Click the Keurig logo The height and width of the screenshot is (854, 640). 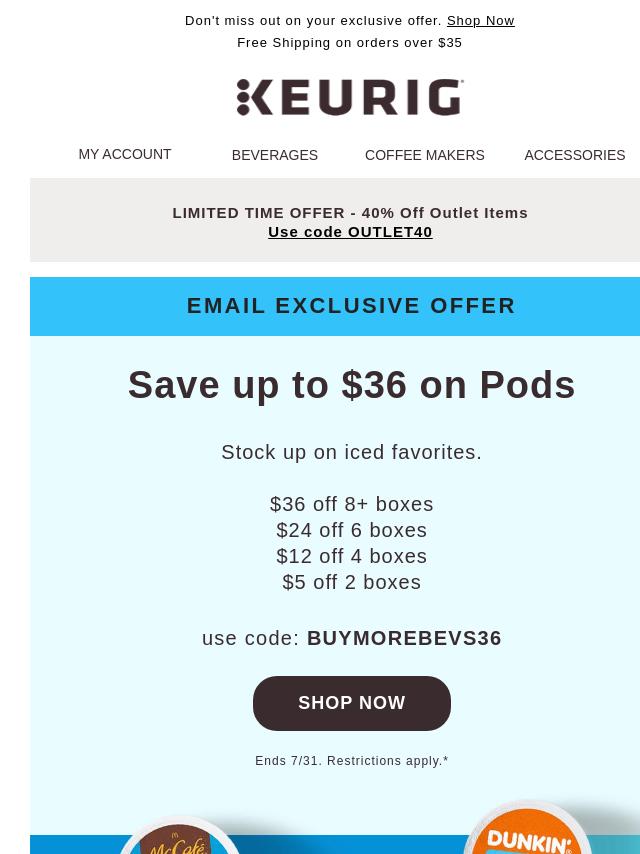click(350, 97)
